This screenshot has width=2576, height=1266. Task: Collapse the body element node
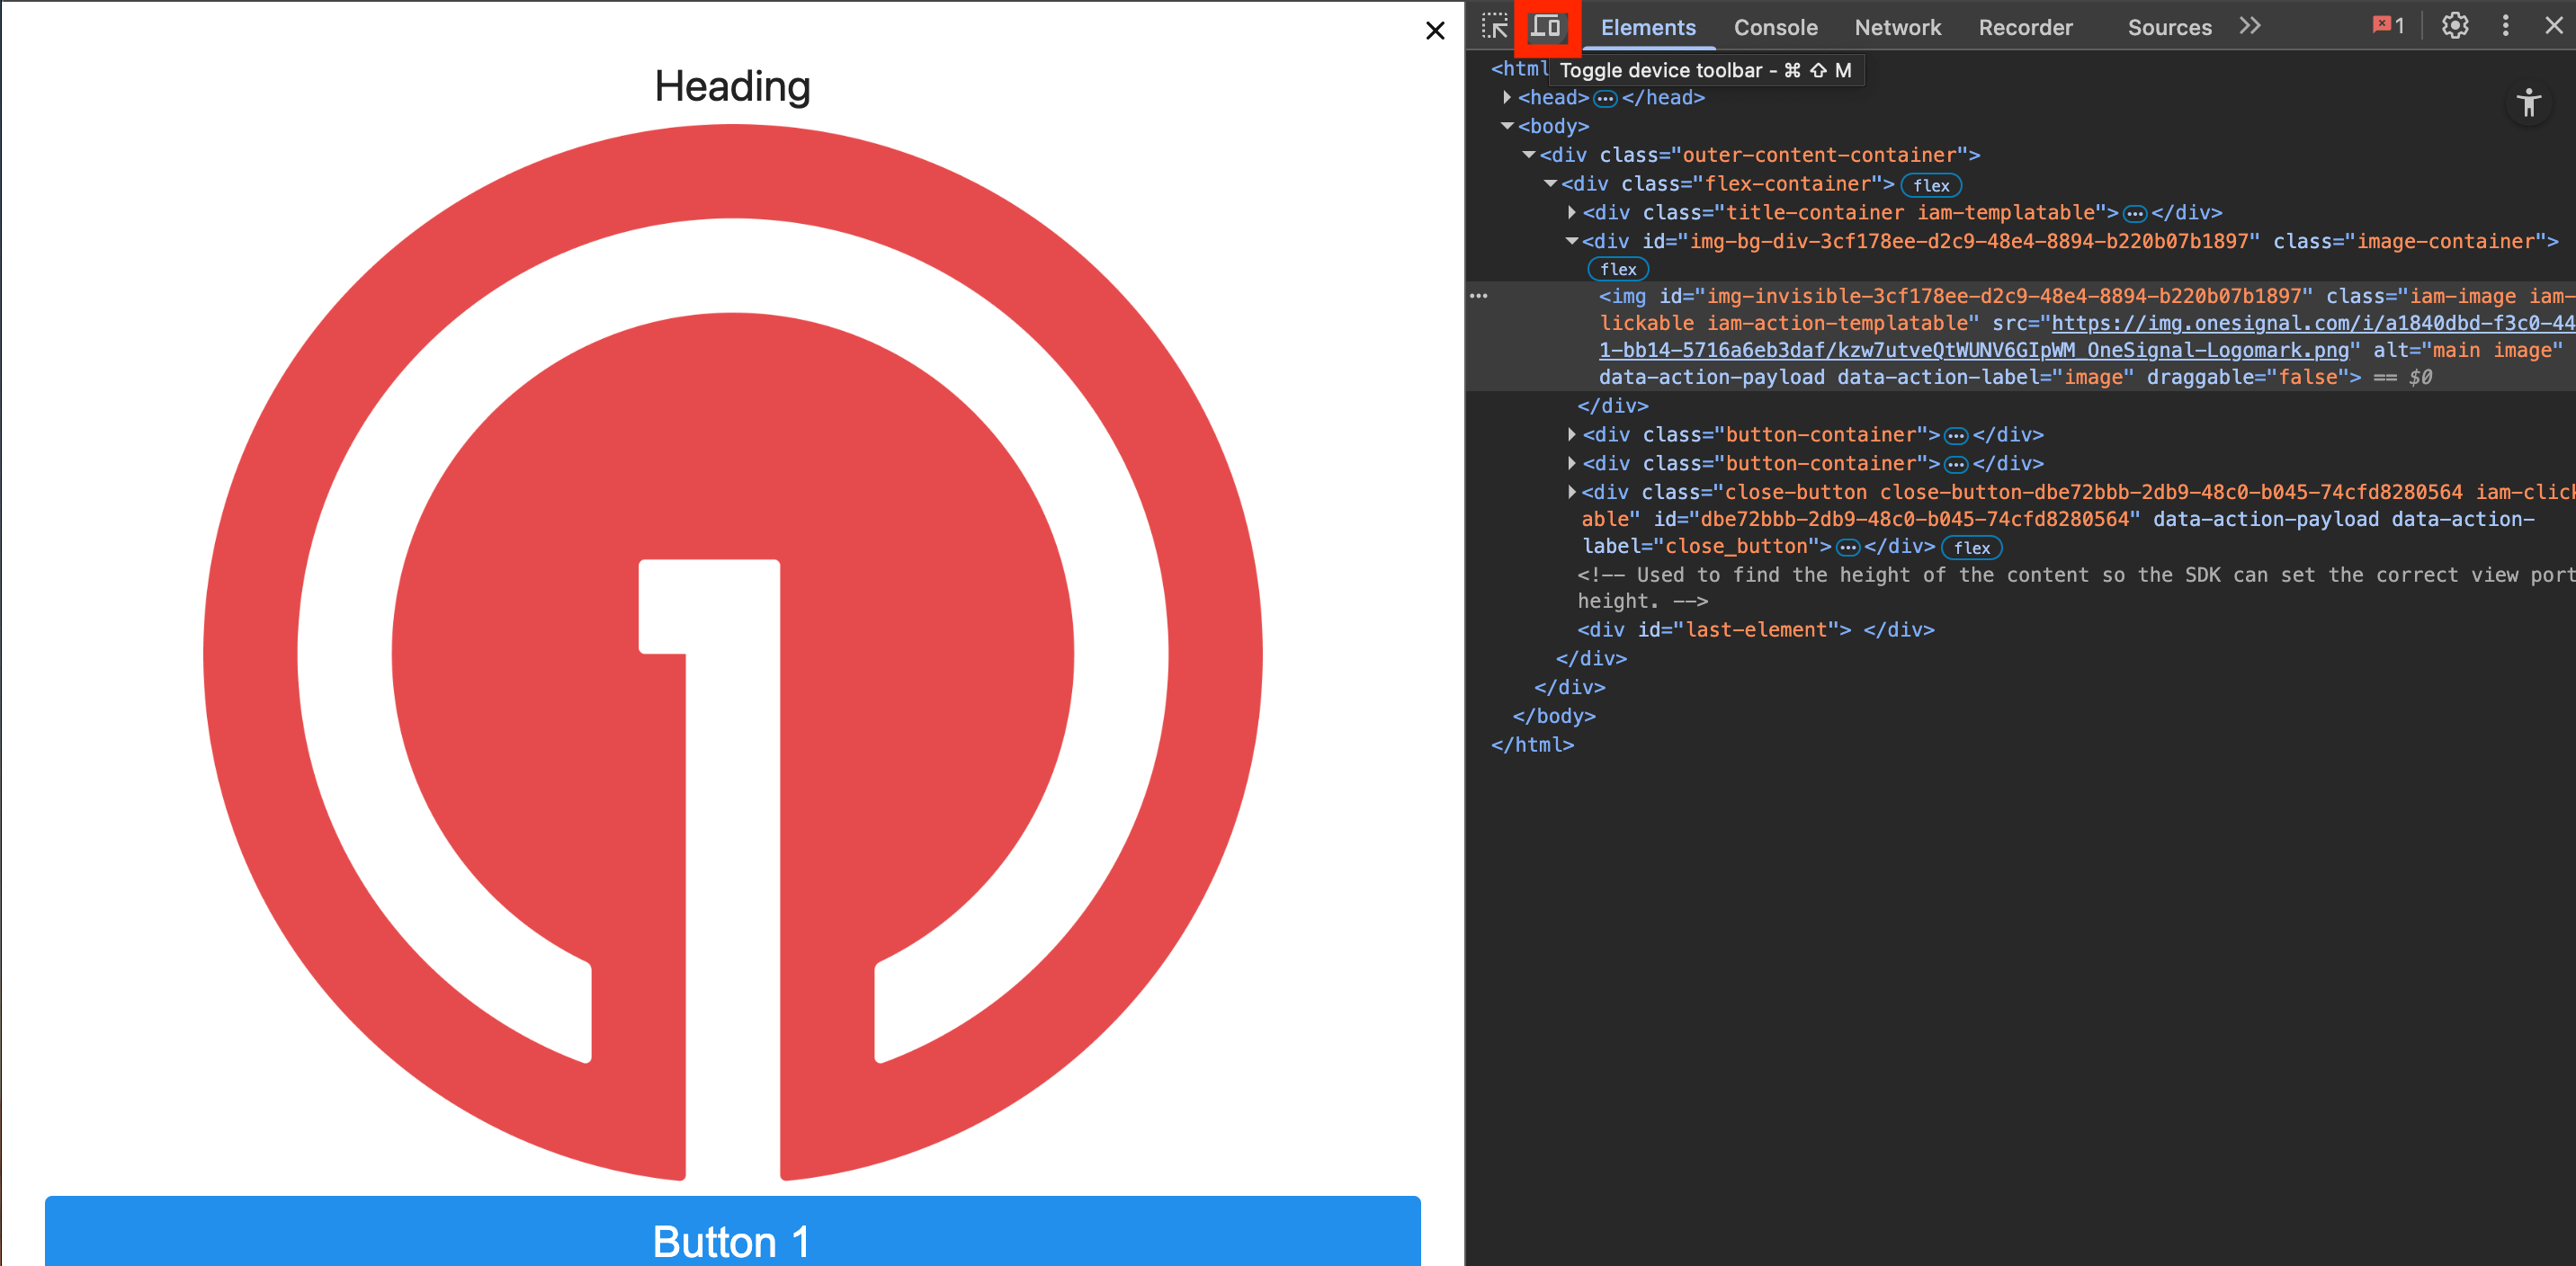point(1507,126)
